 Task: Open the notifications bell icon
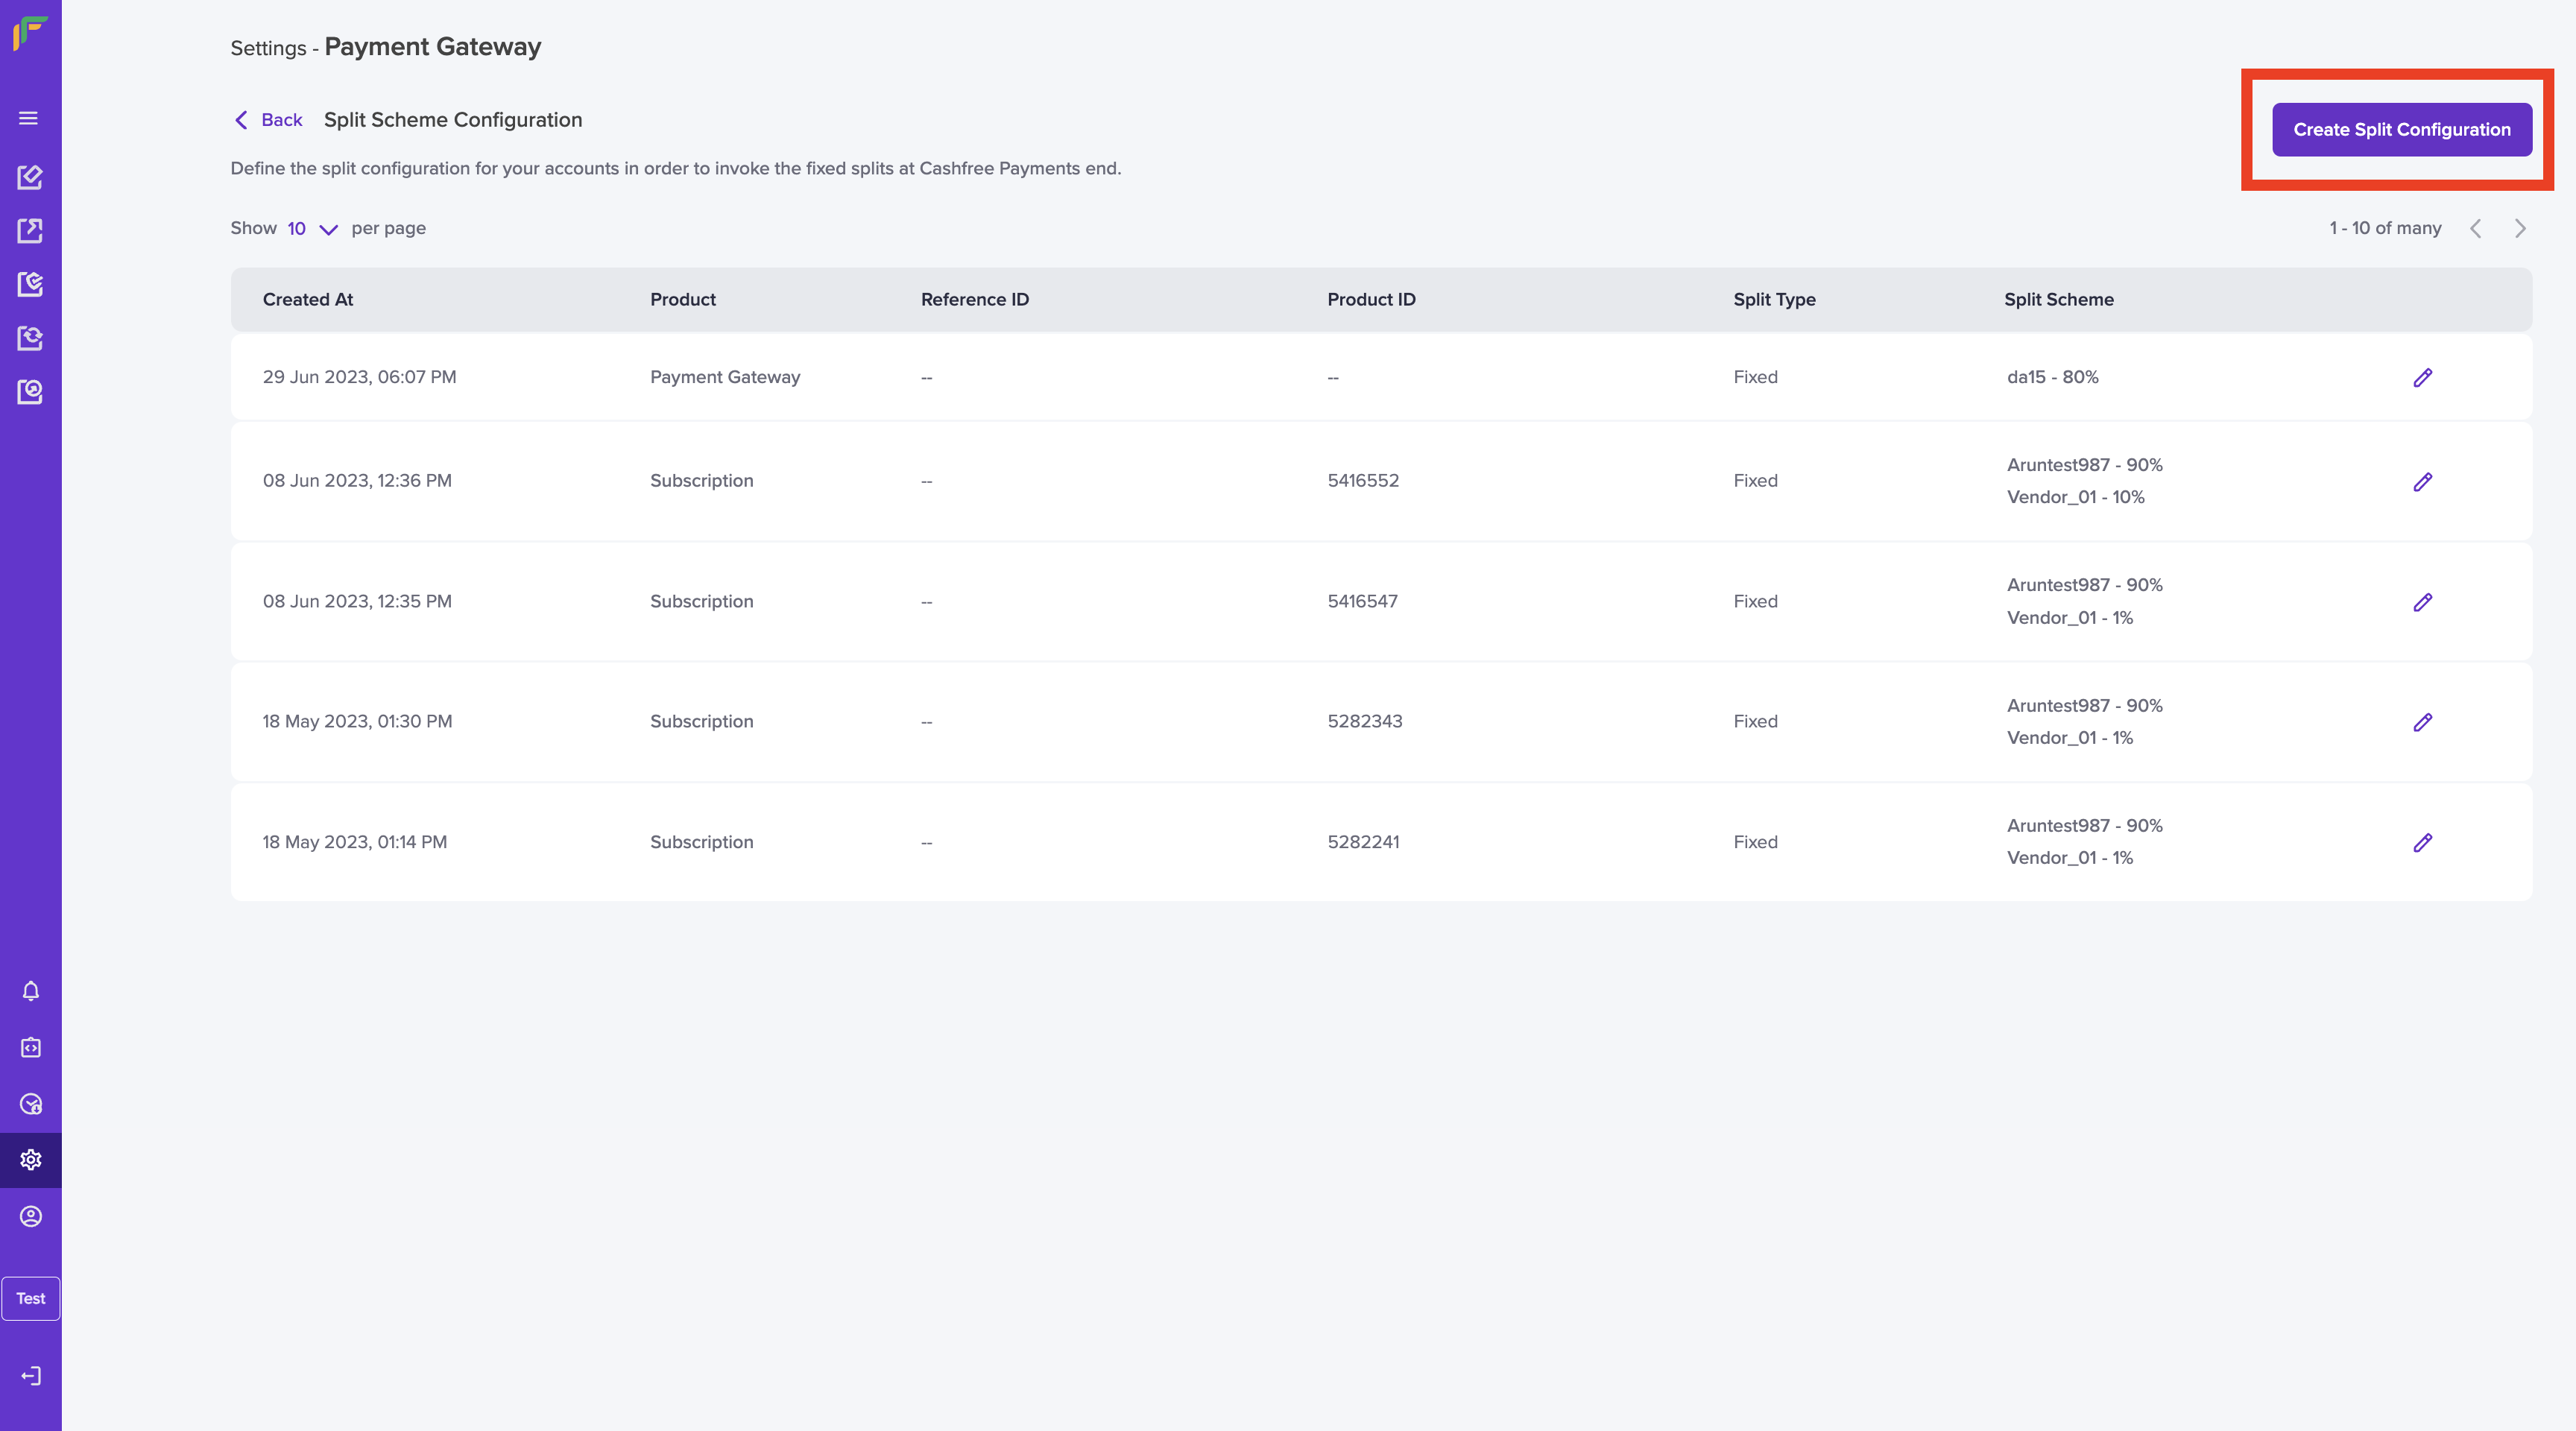31,991
